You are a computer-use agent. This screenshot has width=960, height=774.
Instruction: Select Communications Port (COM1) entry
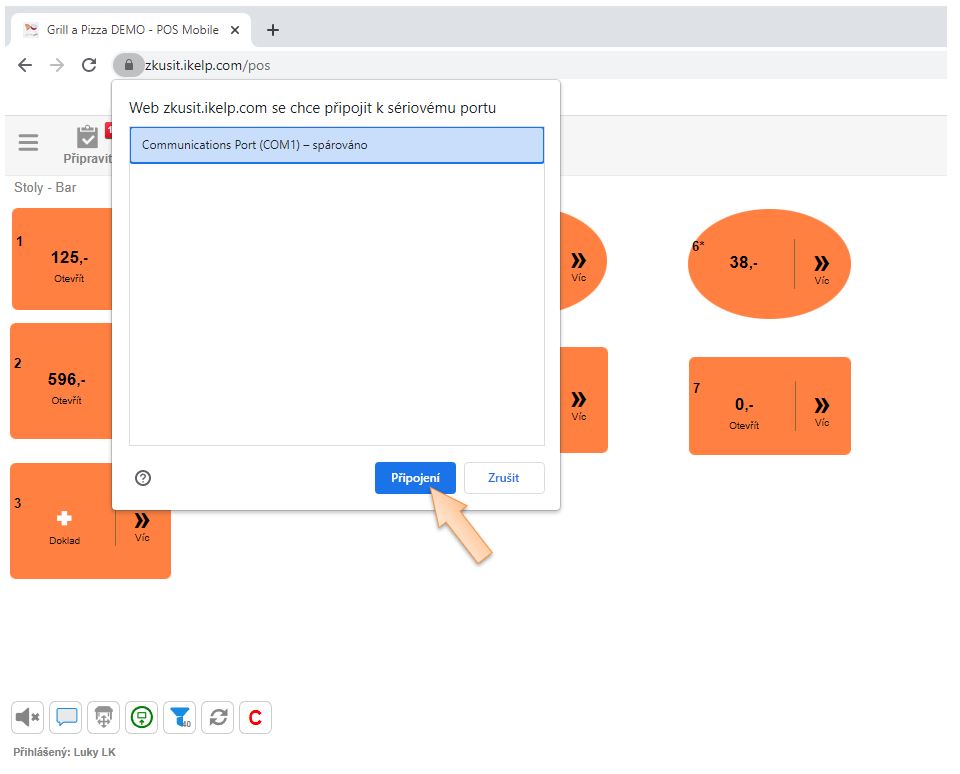pyautogui.click(x=337, y=145)
